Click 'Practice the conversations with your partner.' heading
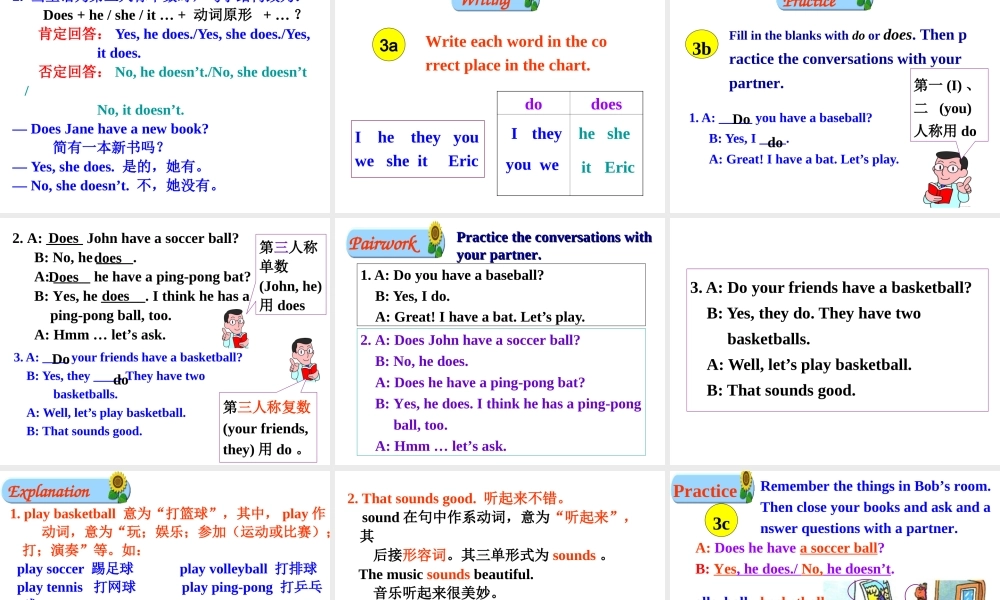This screenshot has width=1000, height=600. coord(554,245)
